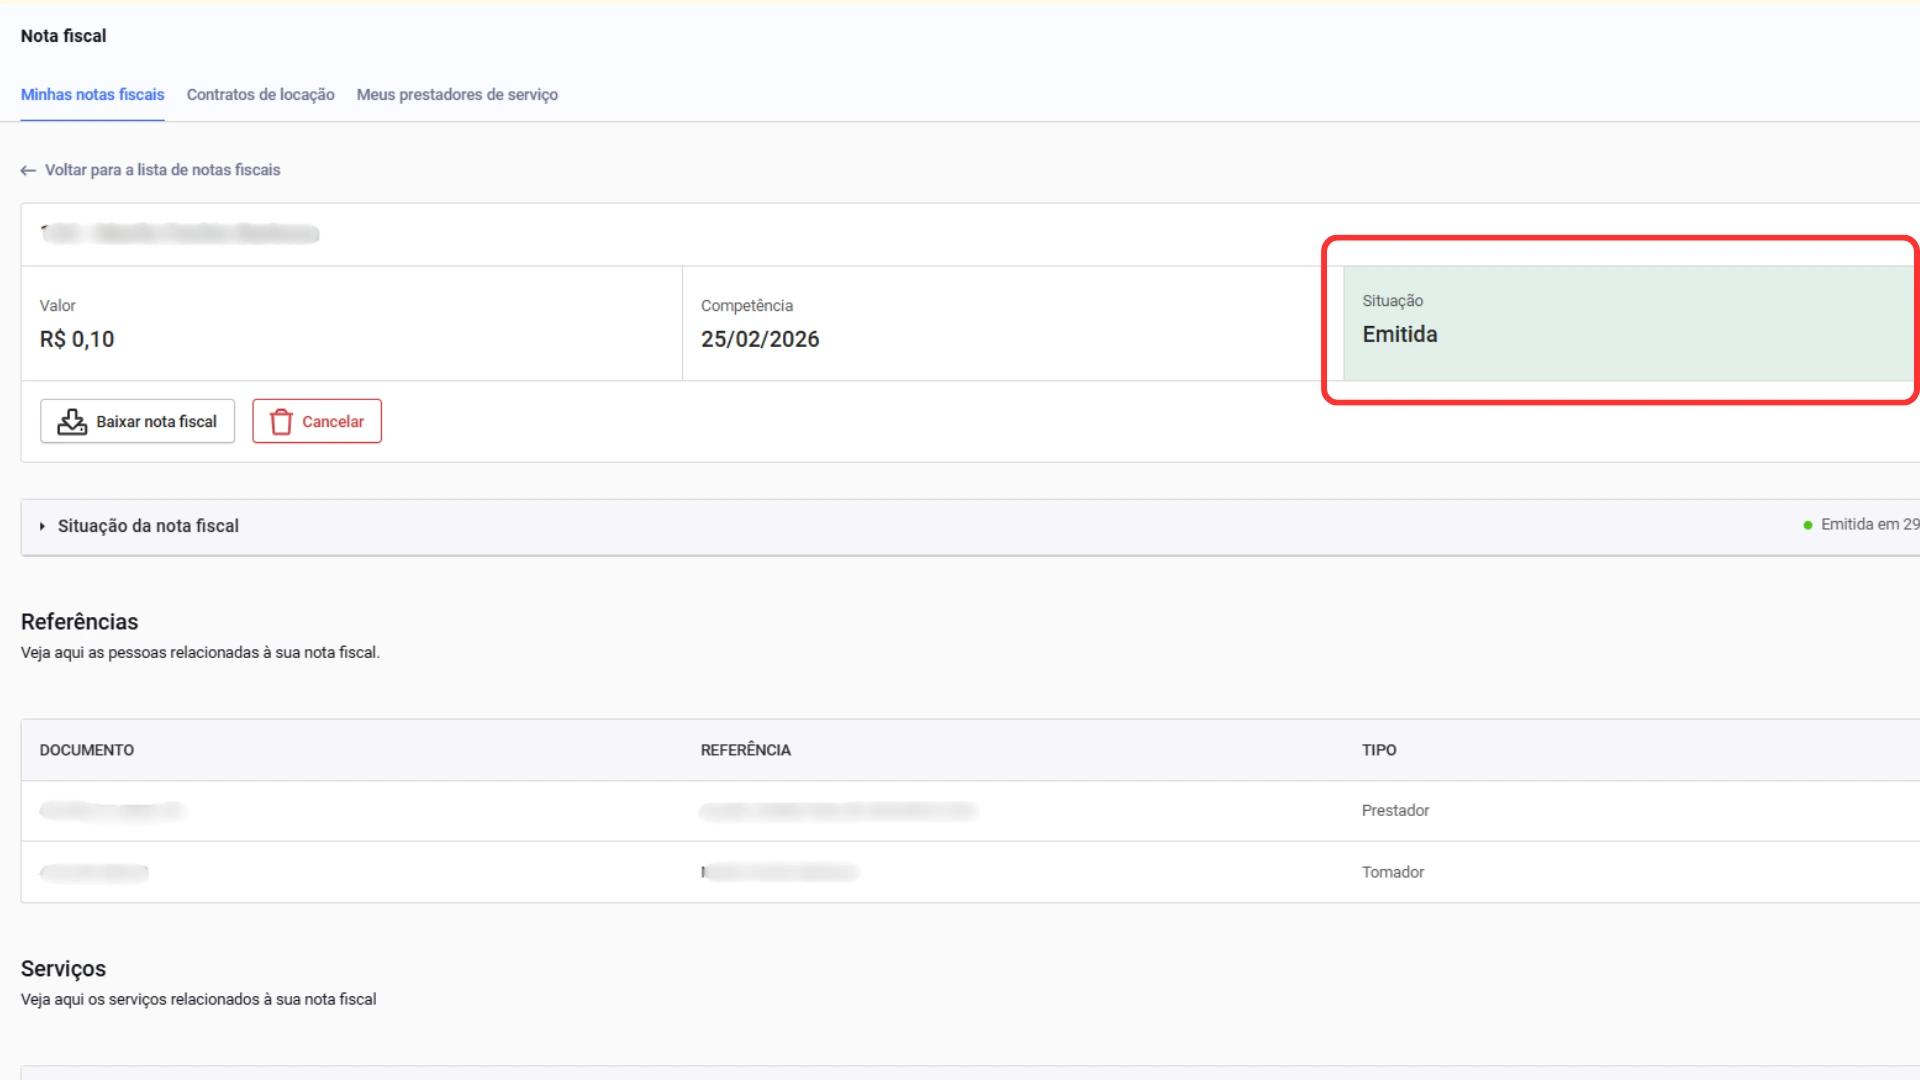1920x1080 pixels.
Task: Click the Prestador type cell
Action: pos(1395,810)
